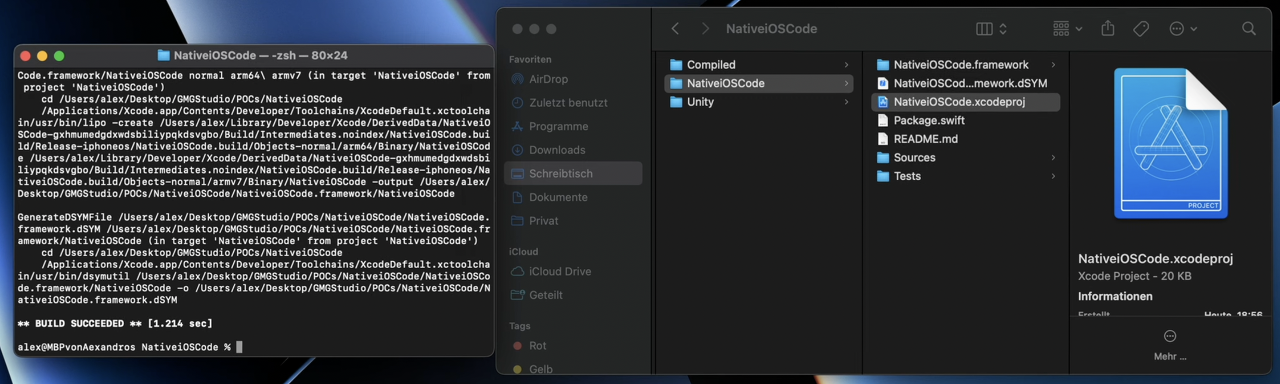
Task: Expand the Unity folder chevron
Action: click(x=846, y=102)
